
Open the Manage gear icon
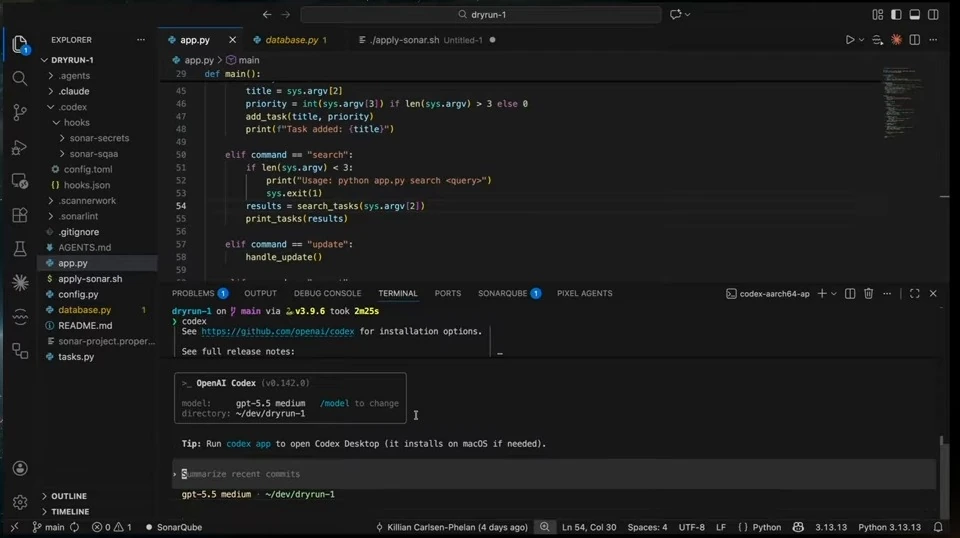pos(20,503)
